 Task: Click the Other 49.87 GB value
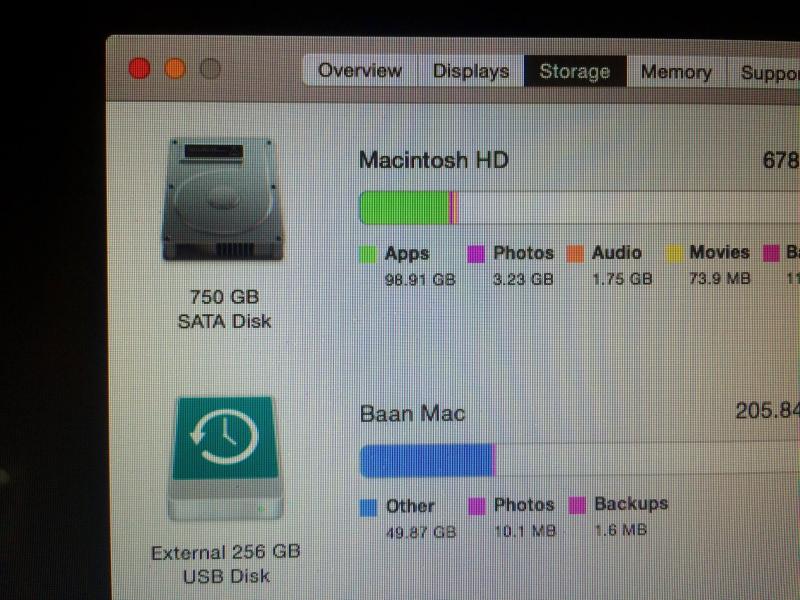tap(421, 533)
